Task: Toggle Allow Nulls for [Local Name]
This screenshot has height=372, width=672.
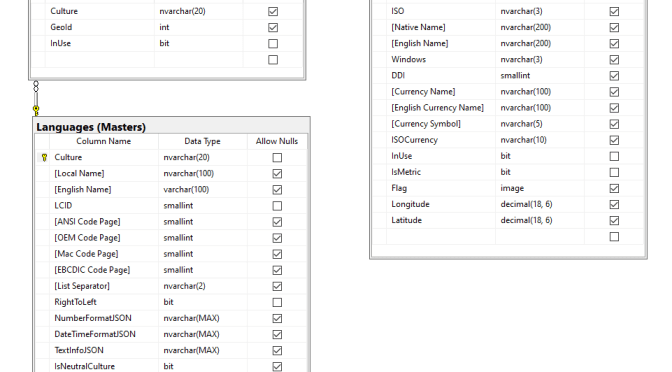Action: tap(277, 174)
